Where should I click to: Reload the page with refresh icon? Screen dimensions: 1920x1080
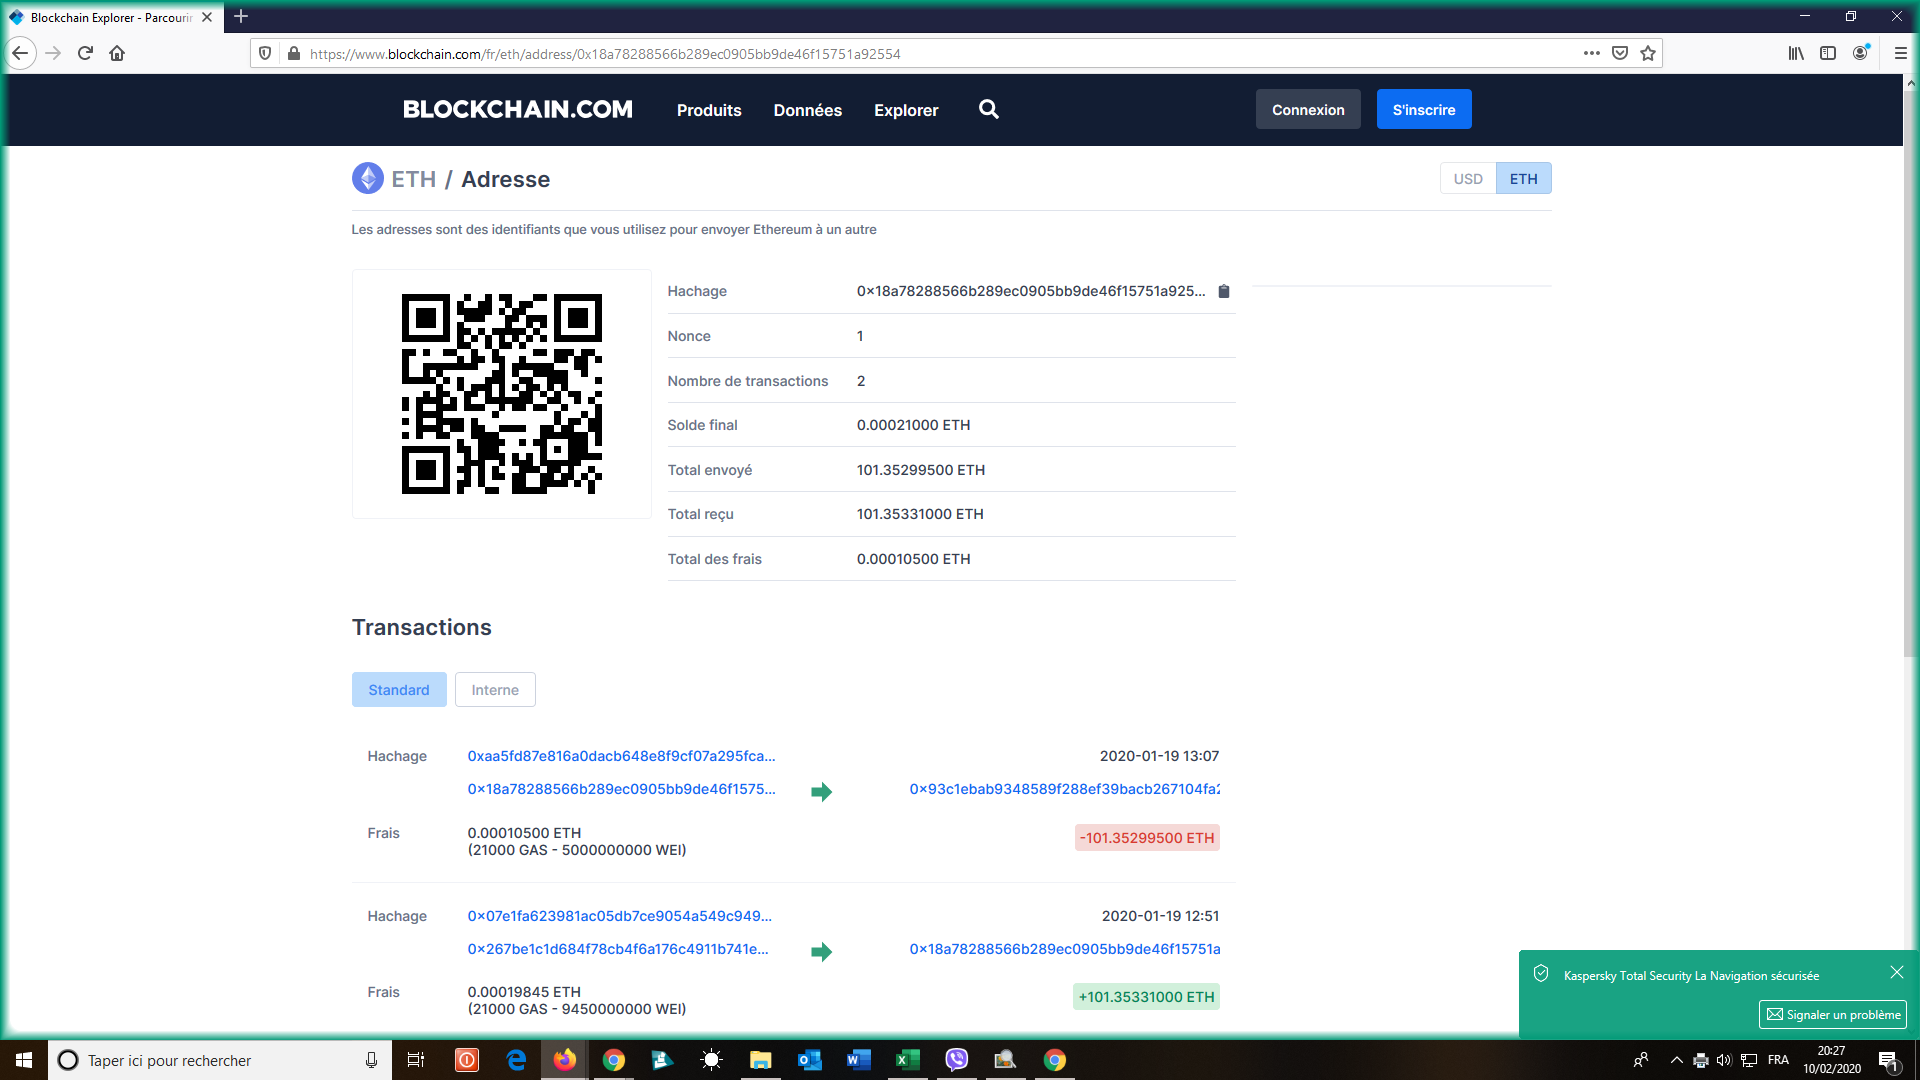coord(85,54)
